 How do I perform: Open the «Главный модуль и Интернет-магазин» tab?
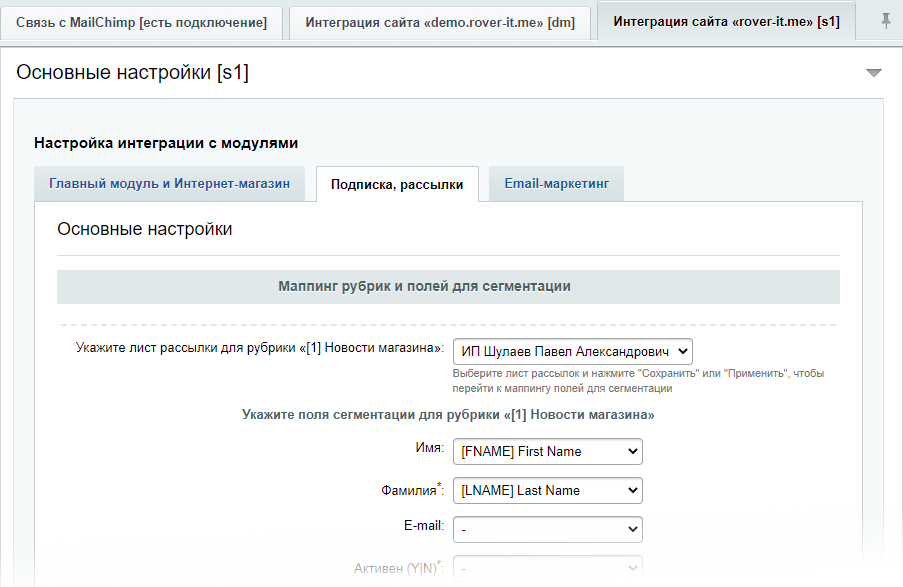(x=169, y=184)
